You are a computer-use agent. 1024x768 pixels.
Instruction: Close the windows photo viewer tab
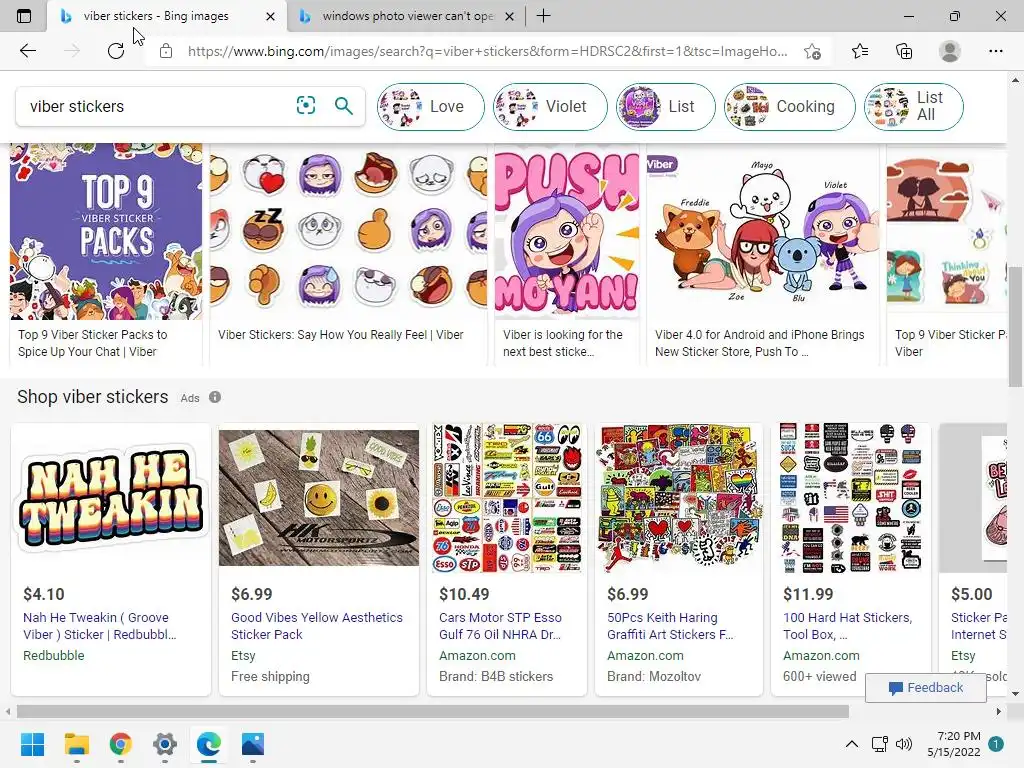(x=510, y=16)
